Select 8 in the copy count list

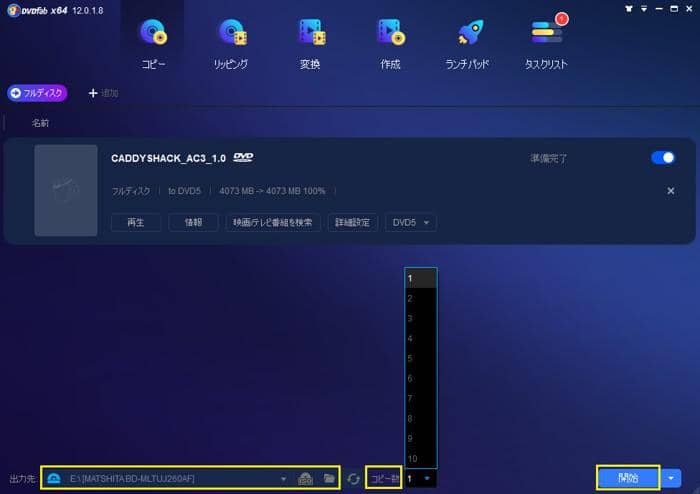(x=421, y=419)
